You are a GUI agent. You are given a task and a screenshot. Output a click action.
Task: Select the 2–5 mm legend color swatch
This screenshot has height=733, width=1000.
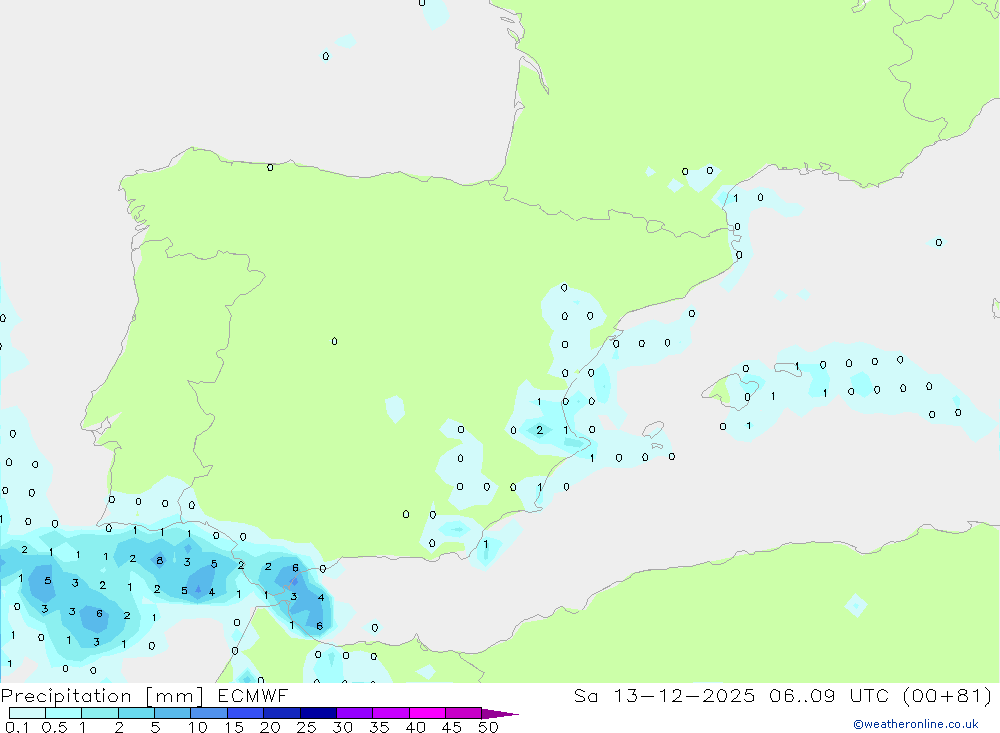point(136,713)
